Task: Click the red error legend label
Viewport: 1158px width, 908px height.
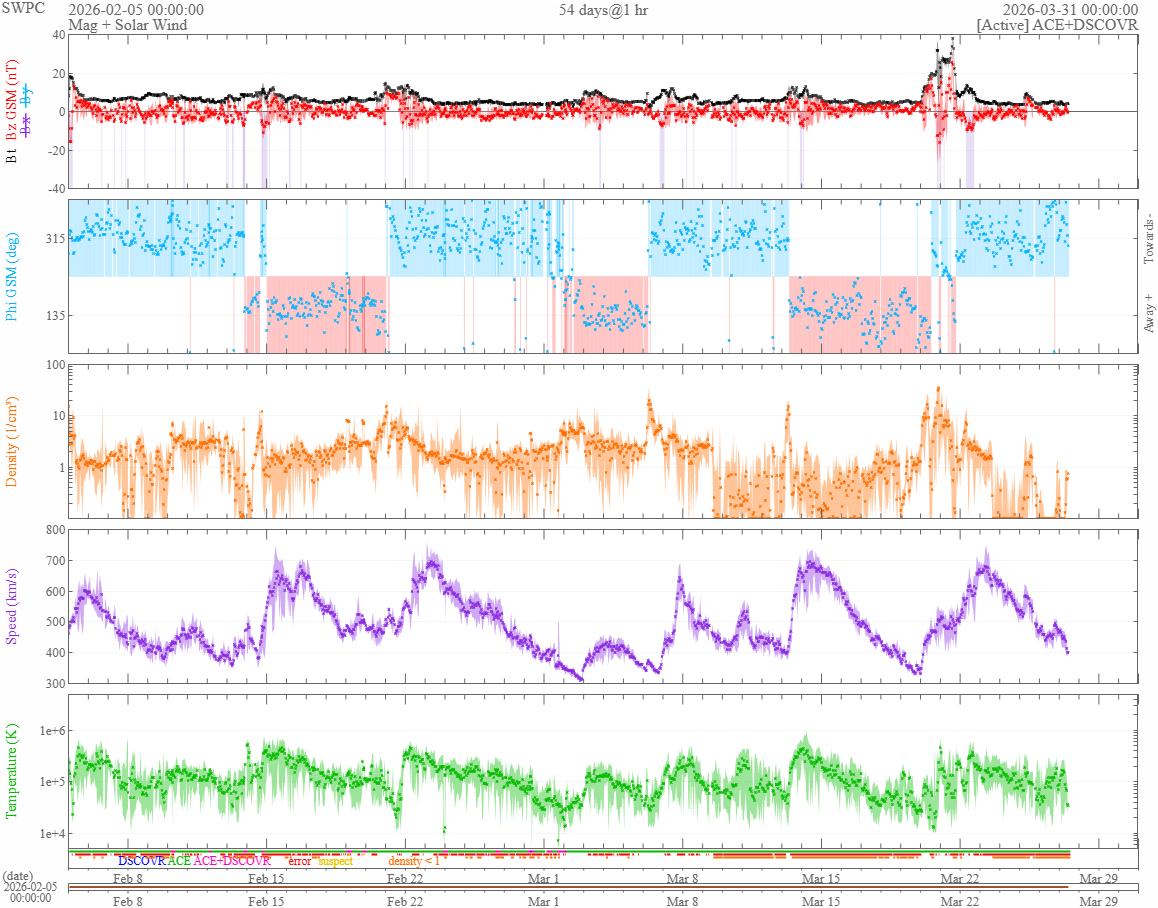Action: (x=300, y=861)
